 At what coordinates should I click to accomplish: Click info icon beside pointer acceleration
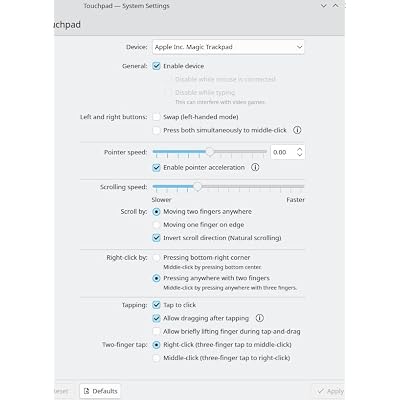pyautogui.click(x=255, y=167)
